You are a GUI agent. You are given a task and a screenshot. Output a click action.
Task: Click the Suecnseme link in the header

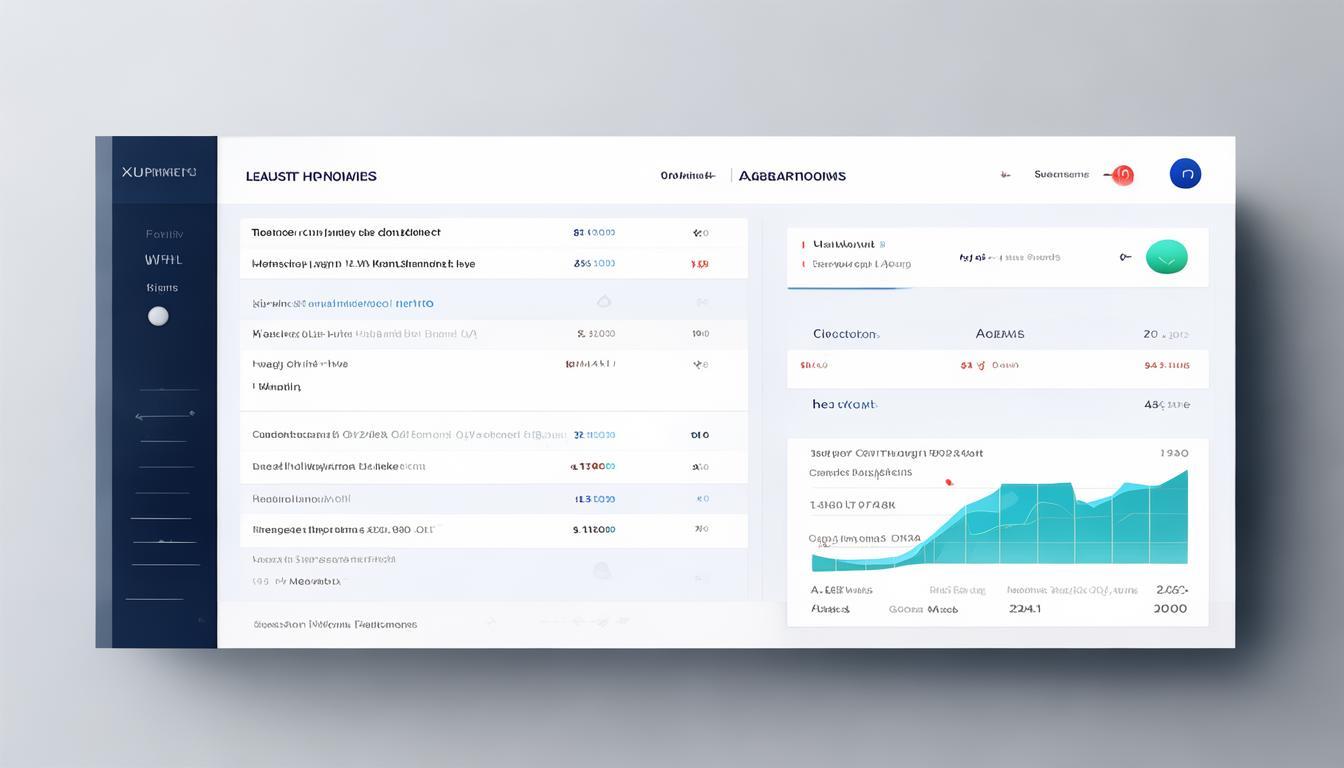pos(1061,175)
